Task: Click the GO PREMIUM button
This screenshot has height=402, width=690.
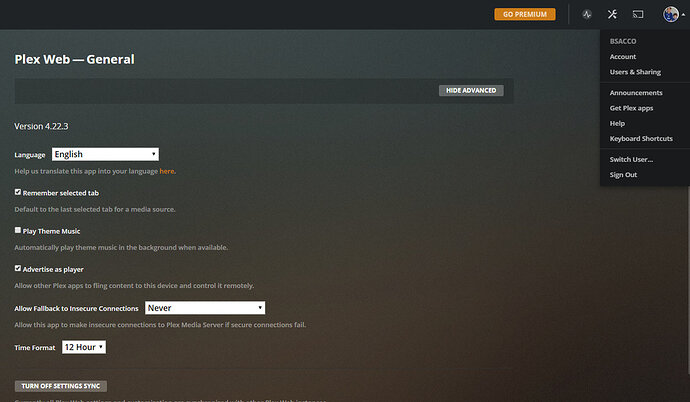Action: coord(525,14)
